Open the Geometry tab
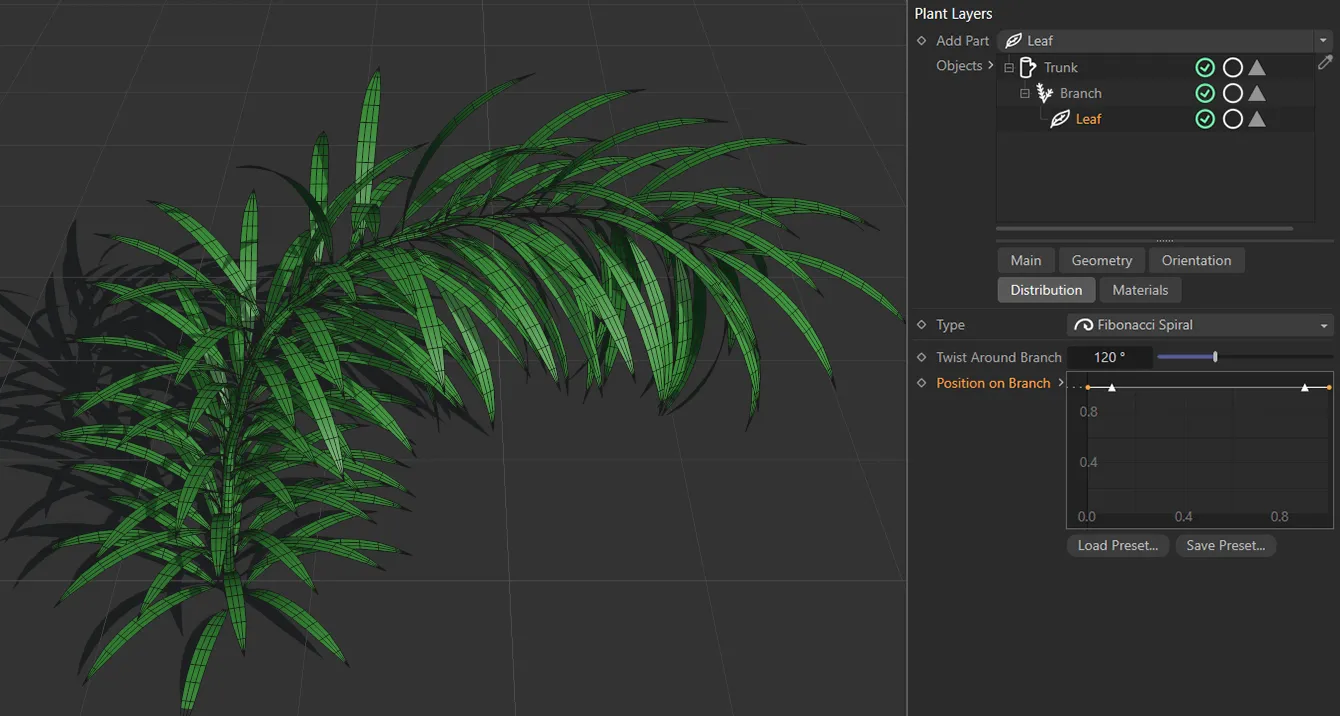The image size is (1340, 716). pos(1101,260)
